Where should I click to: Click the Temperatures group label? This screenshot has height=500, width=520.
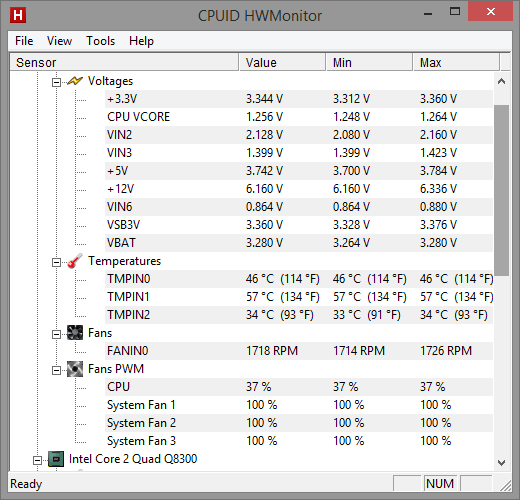click(124, 261)
